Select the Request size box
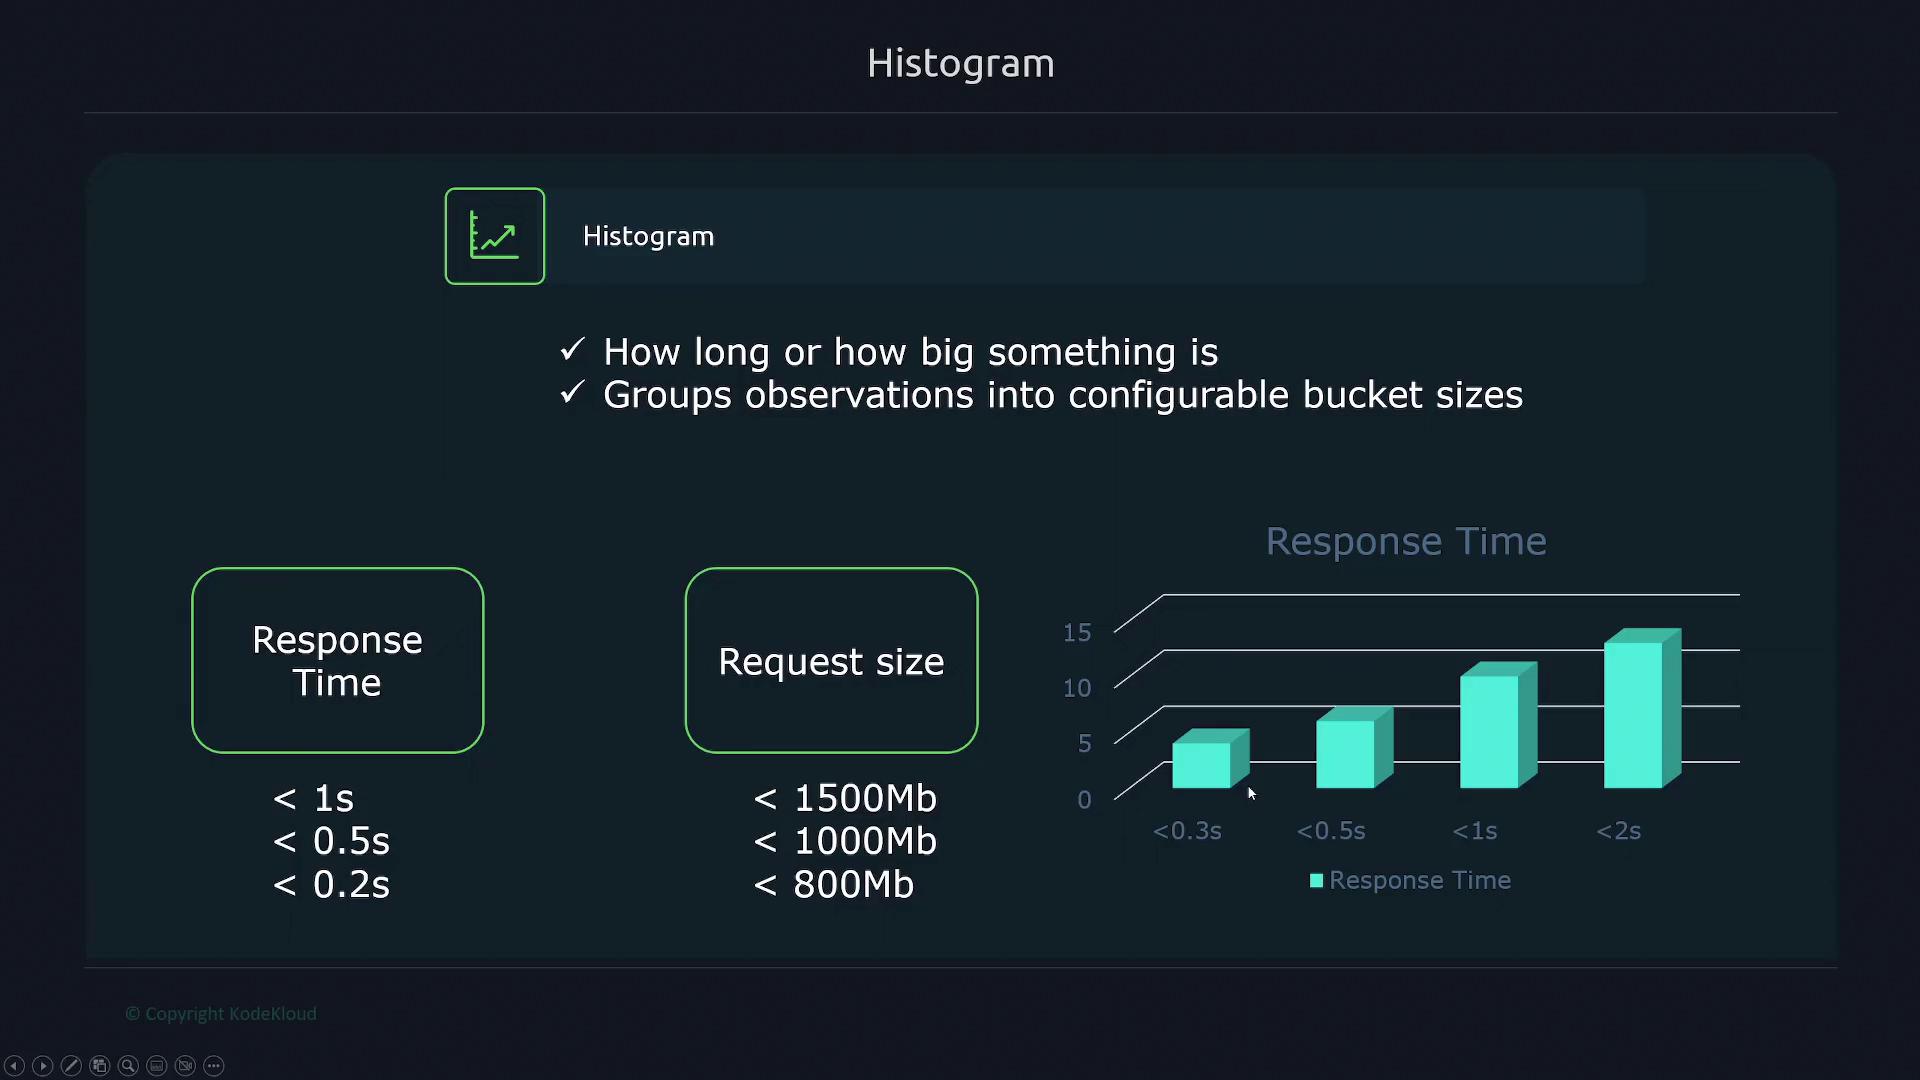The image size is (1920, 1080). point(831,660)
